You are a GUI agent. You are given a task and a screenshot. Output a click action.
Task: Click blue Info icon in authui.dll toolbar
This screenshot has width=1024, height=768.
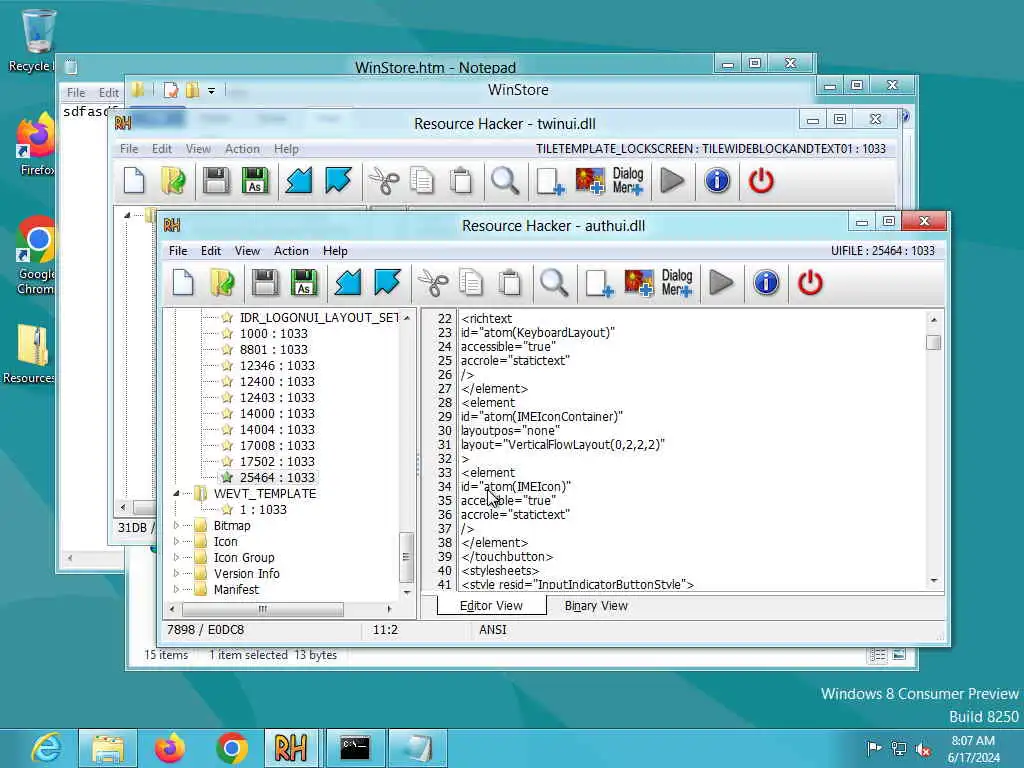click(766, 283)
